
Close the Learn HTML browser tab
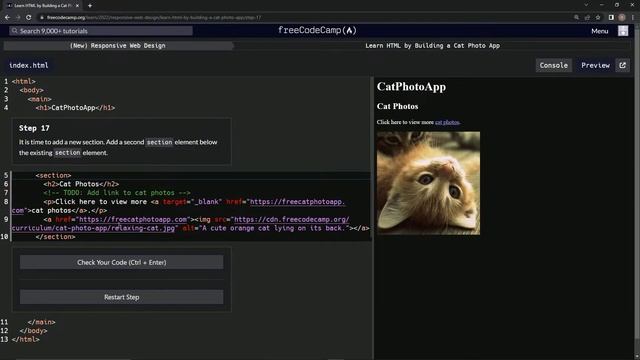[77, 6]
